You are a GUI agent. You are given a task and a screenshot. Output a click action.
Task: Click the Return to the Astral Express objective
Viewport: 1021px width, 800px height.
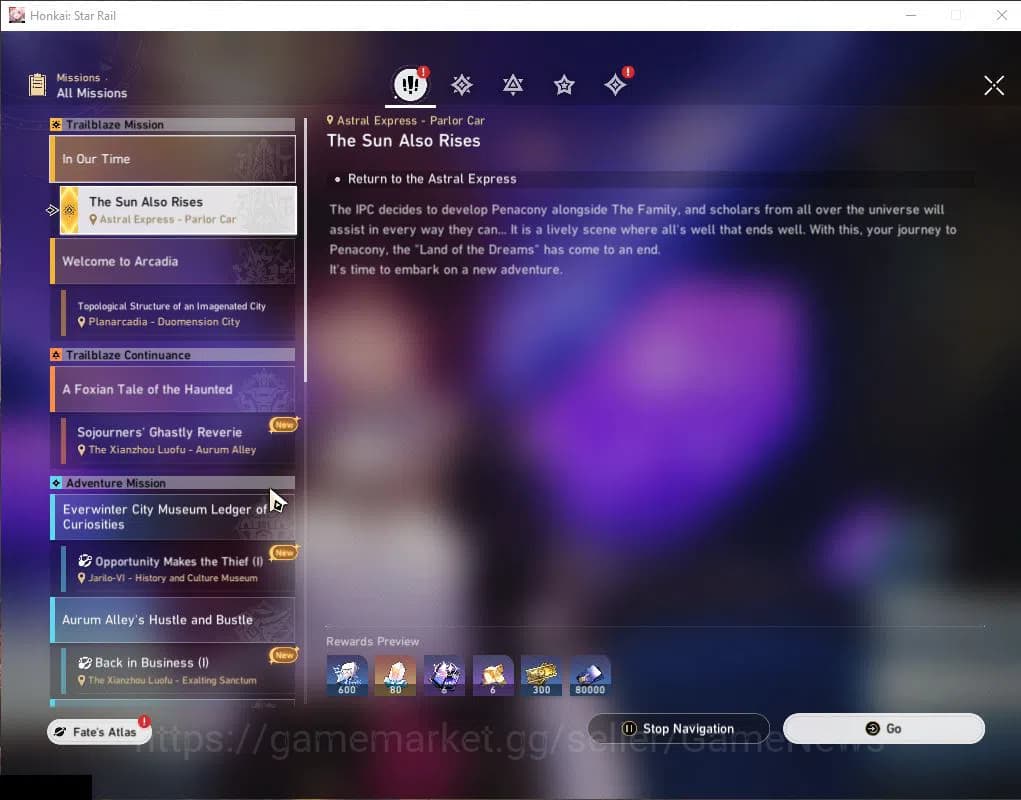coord(432,179)
